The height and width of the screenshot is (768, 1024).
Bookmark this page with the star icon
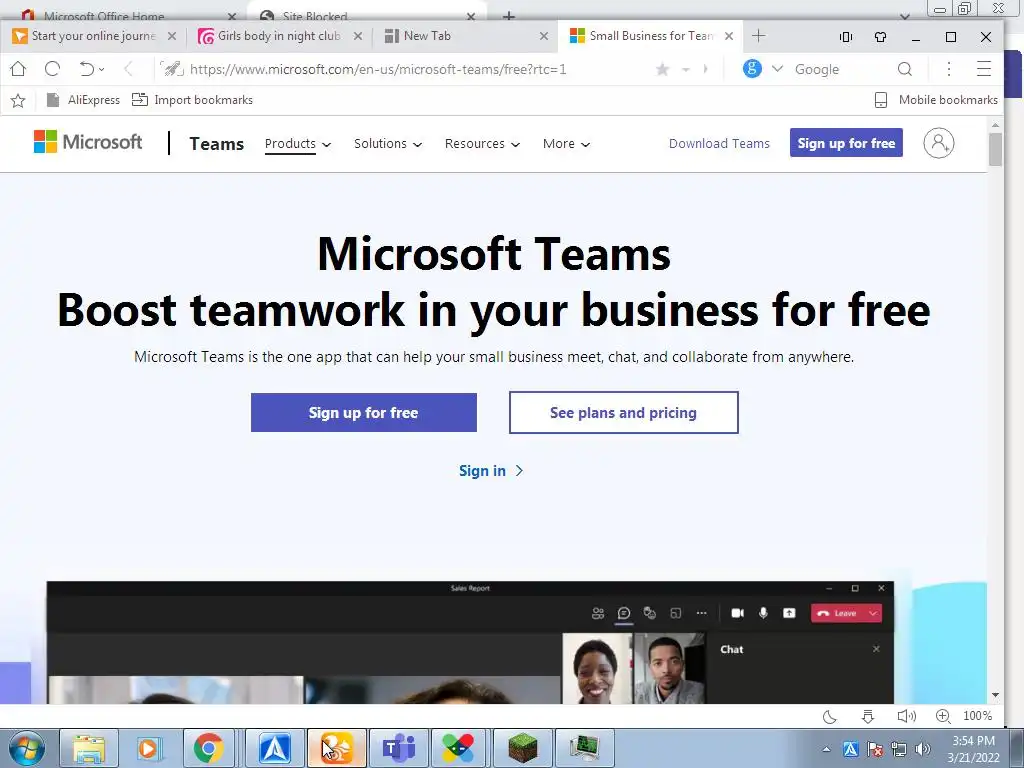(662, 69)
